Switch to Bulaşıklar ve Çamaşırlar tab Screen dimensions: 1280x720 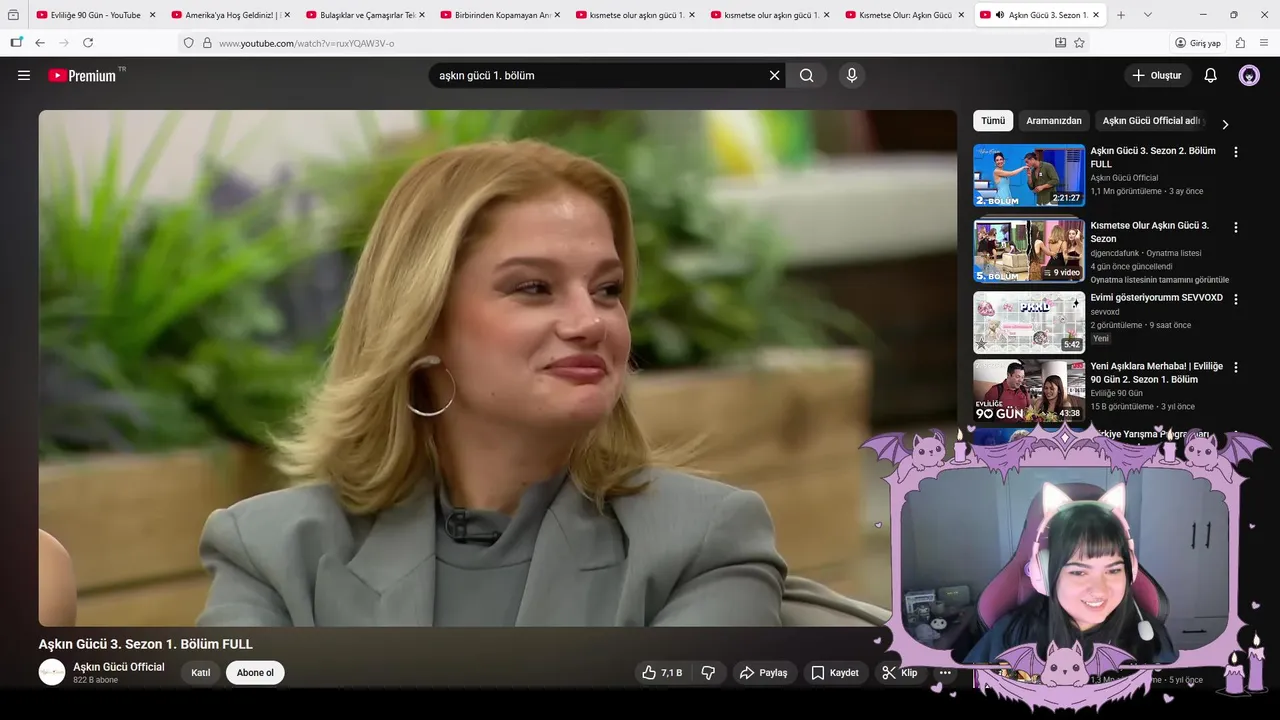point(363,15)
